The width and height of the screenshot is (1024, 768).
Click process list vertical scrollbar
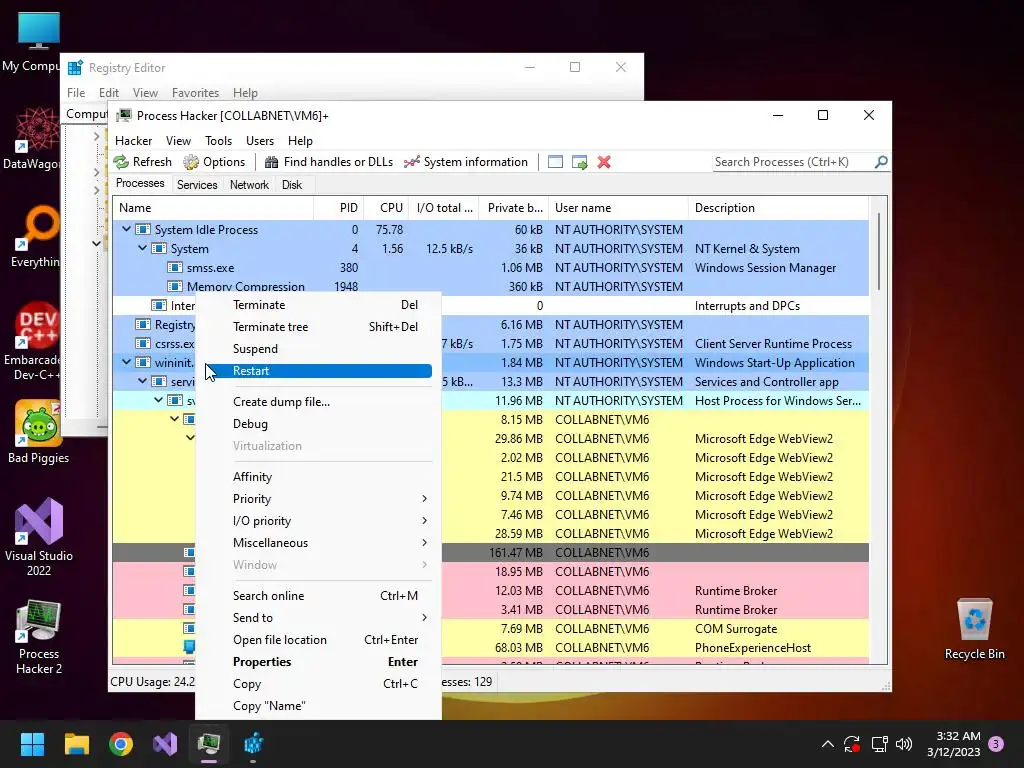coord(878,252)
